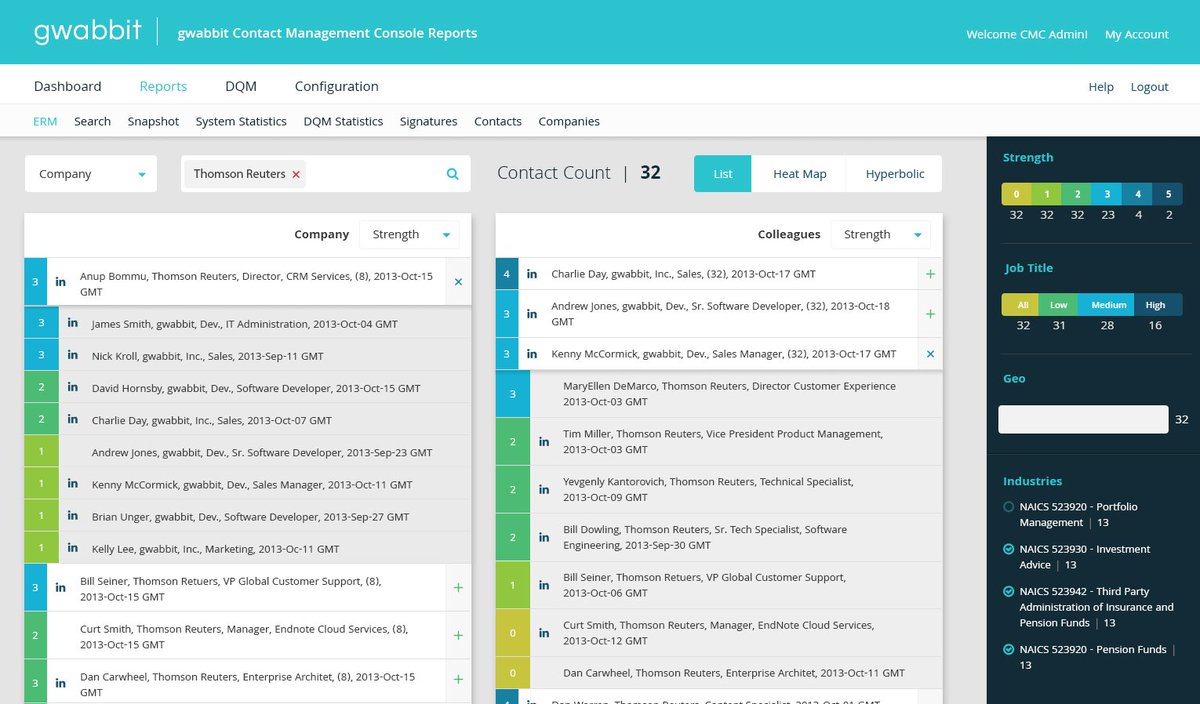This screenshot has width=1200, height=704.
Task: Collapse Anup Bommu row with X icon
Action: pos(458,282)
